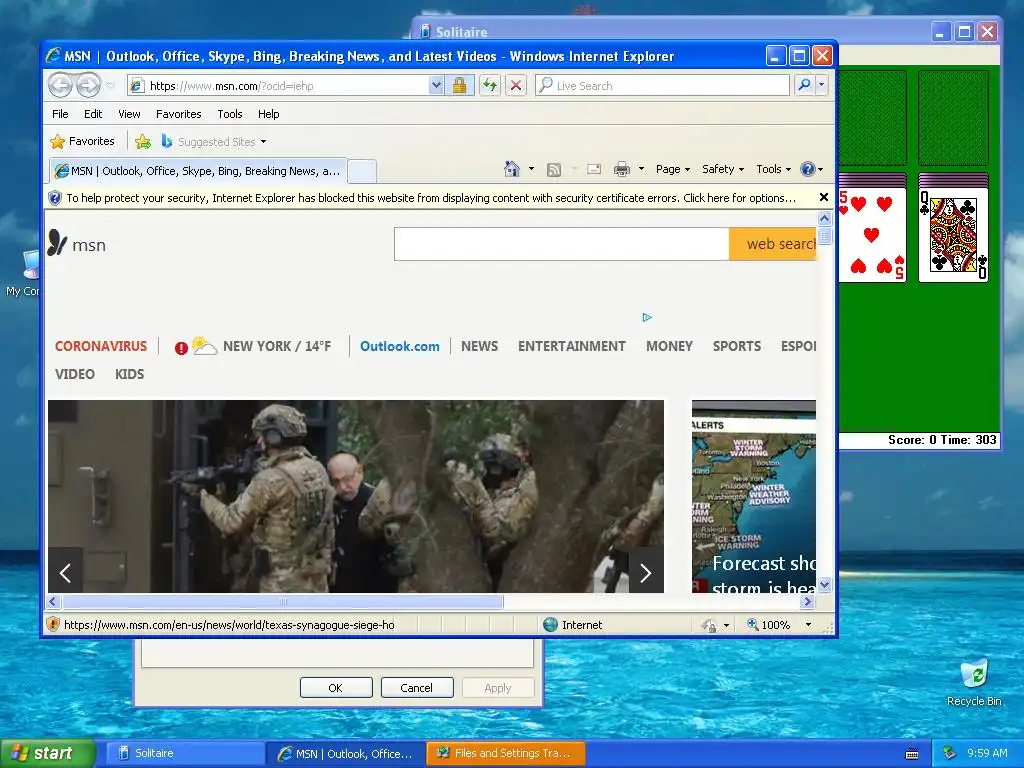Image resolution: width=1024 pixels, height=768 pixels.
Task: Open the Page dropdown menu
Action: pyautogui.click(x=673, y=169)
